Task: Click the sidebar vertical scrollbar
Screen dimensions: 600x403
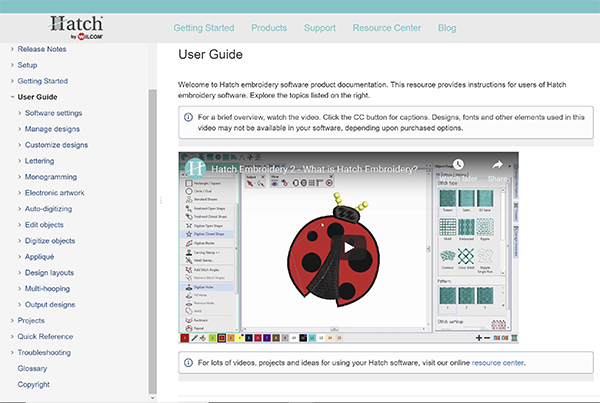Action: point(152,241)
